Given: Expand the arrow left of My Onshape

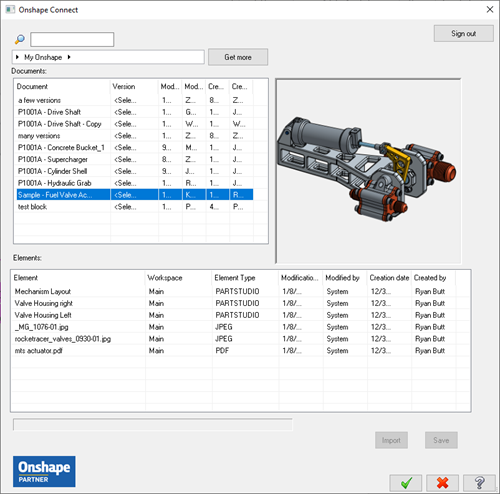Looking at the screenshot, I should point(17,57).
